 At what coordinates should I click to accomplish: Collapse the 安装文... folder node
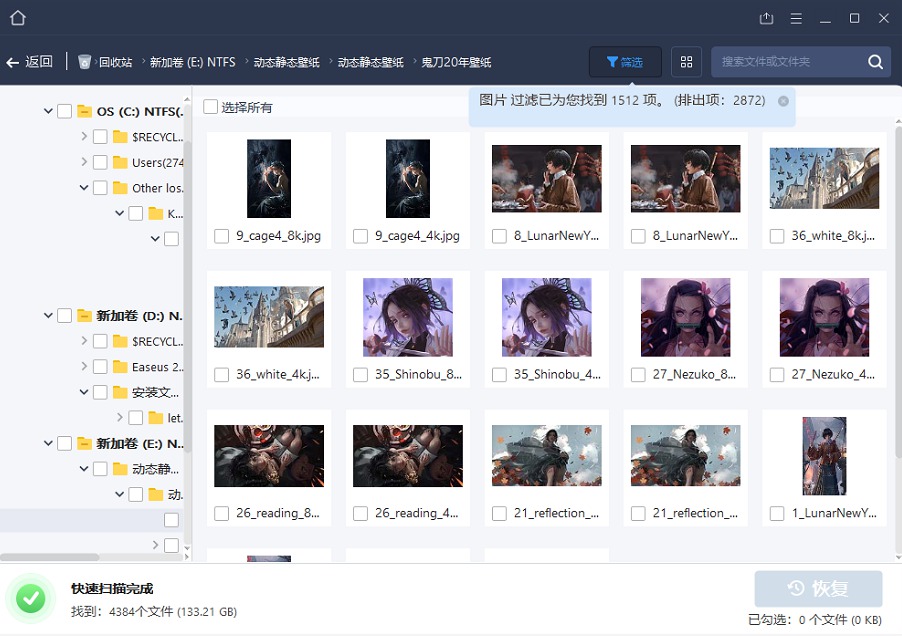[x=84, y=392]
